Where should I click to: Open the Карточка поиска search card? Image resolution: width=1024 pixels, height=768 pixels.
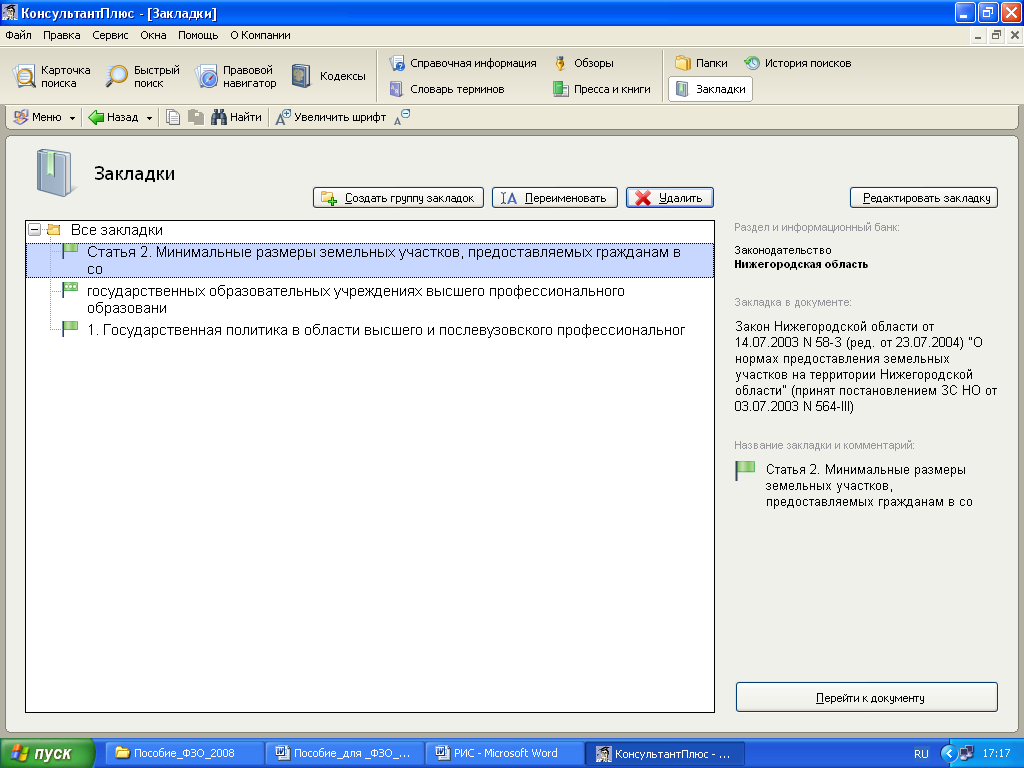click(x=52, y=76)
